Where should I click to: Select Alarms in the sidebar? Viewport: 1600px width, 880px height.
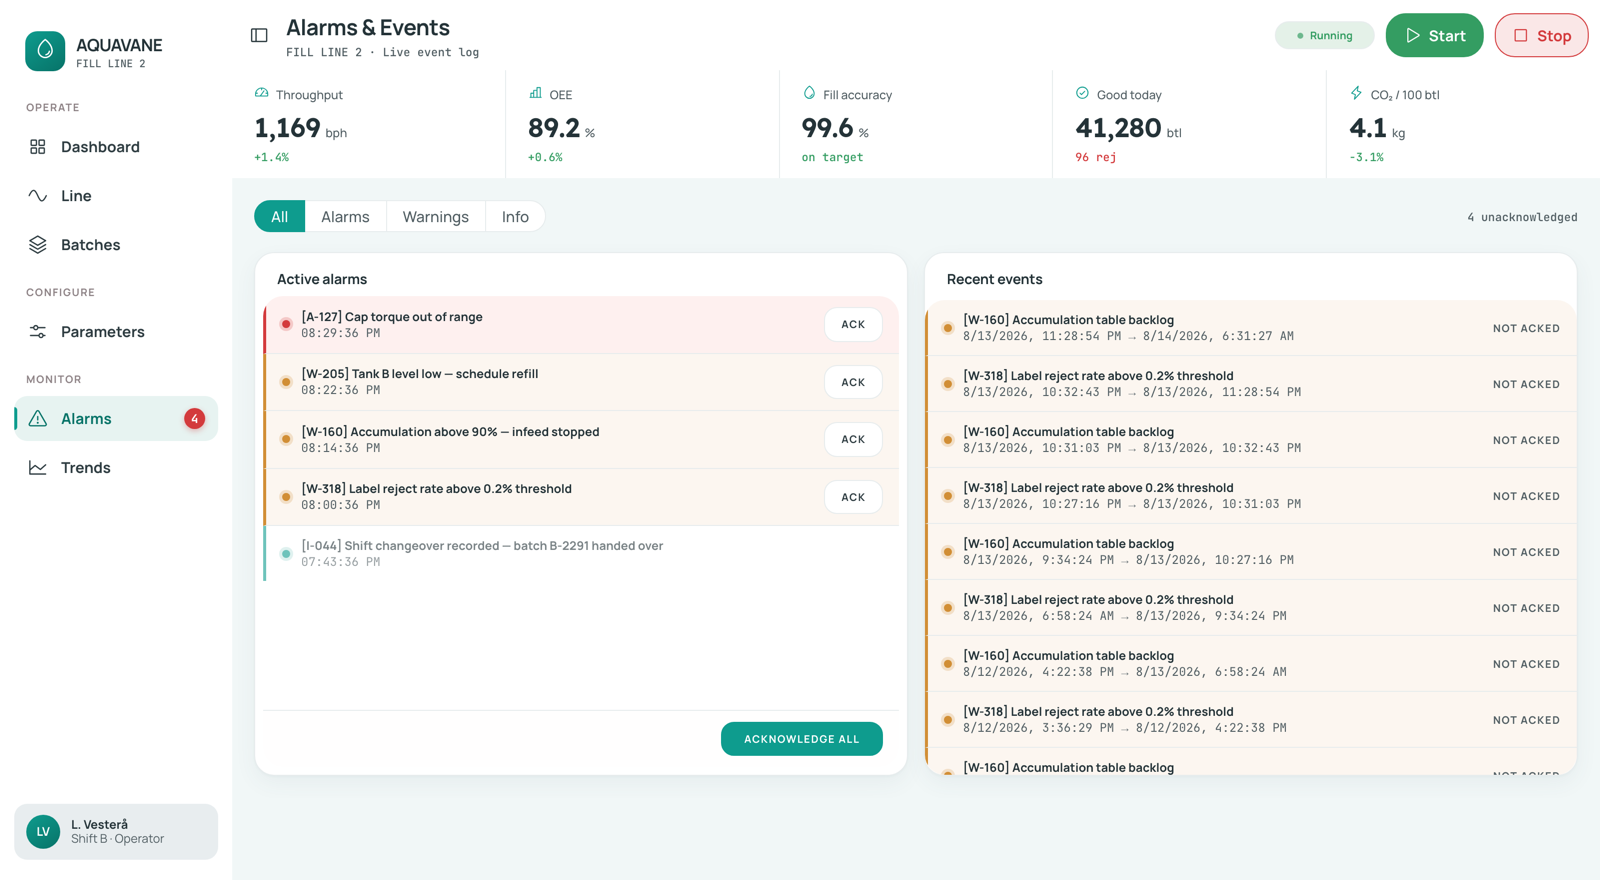point(116,419)
